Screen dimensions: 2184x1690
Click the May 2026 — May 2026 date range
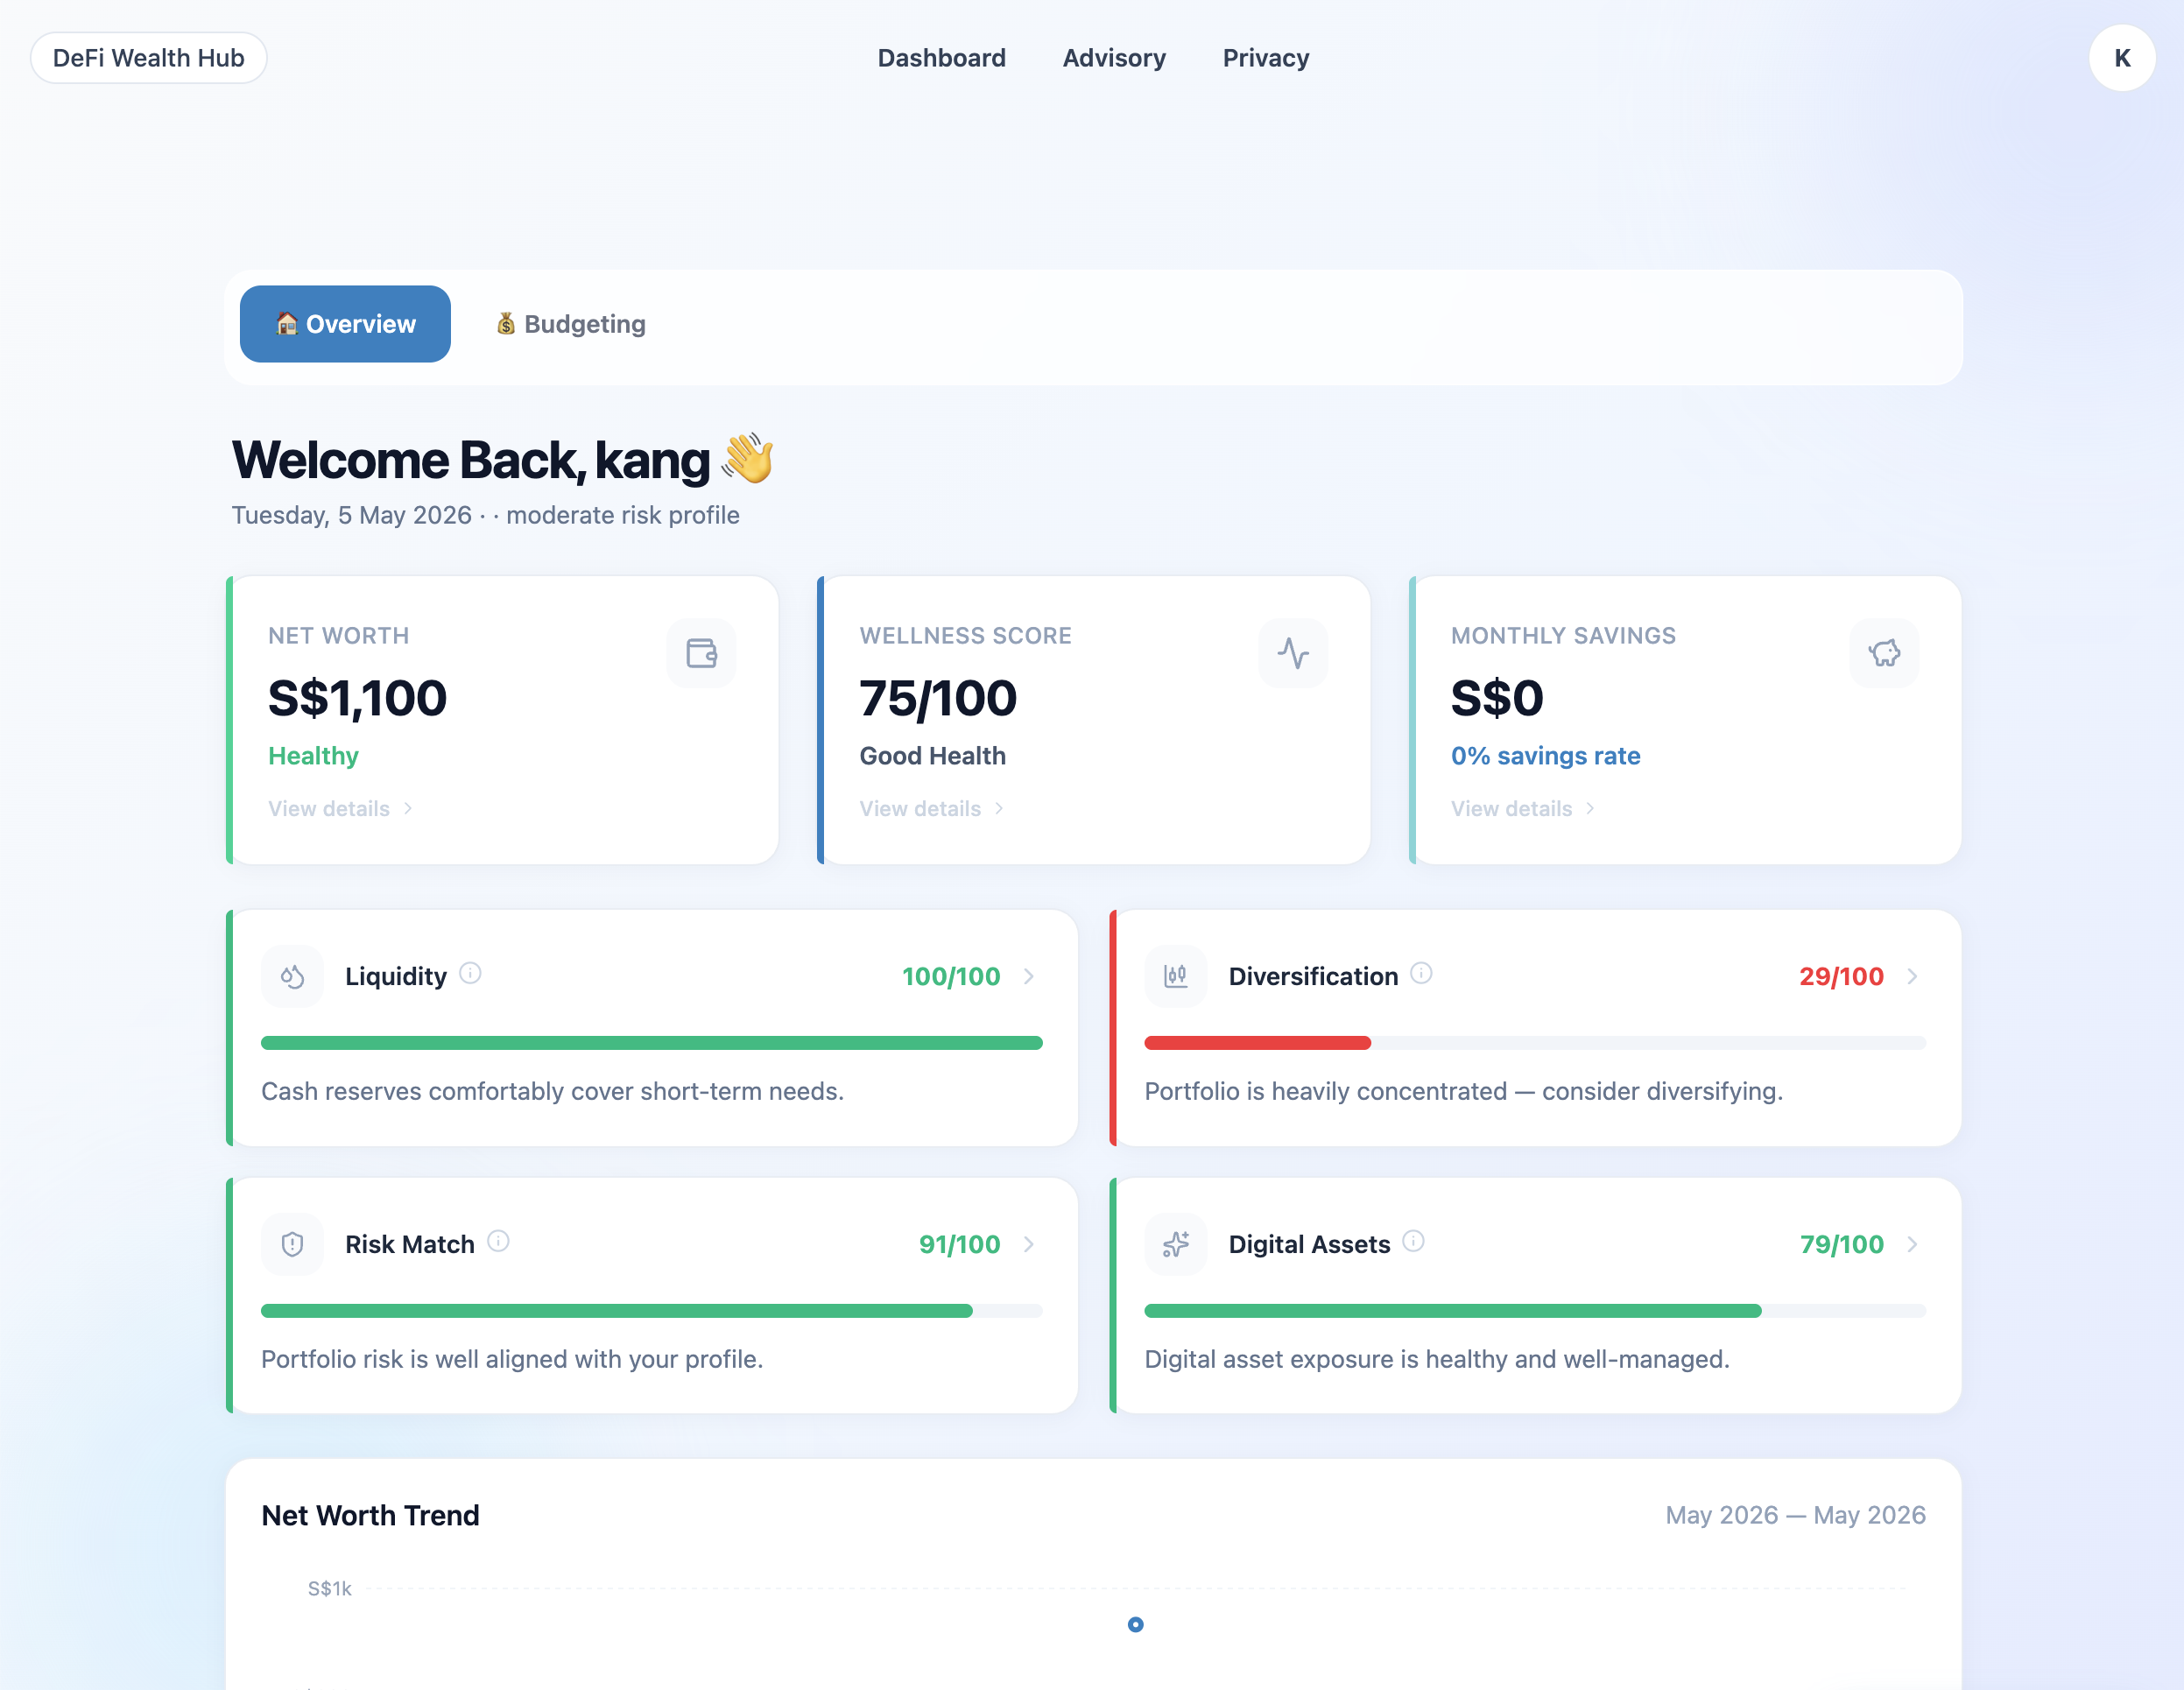coord(1795,1515)
